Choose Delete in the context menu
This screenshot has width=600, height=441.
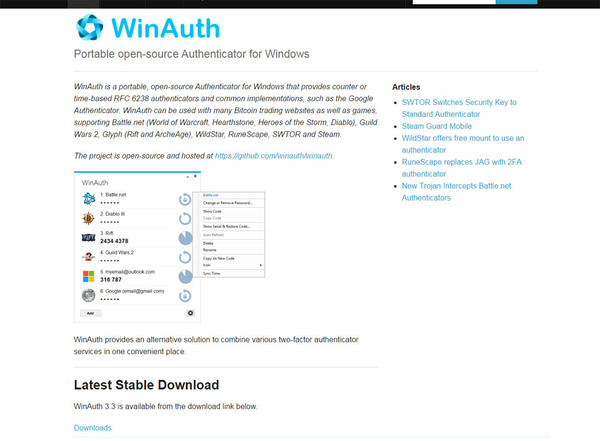(208, 243)
